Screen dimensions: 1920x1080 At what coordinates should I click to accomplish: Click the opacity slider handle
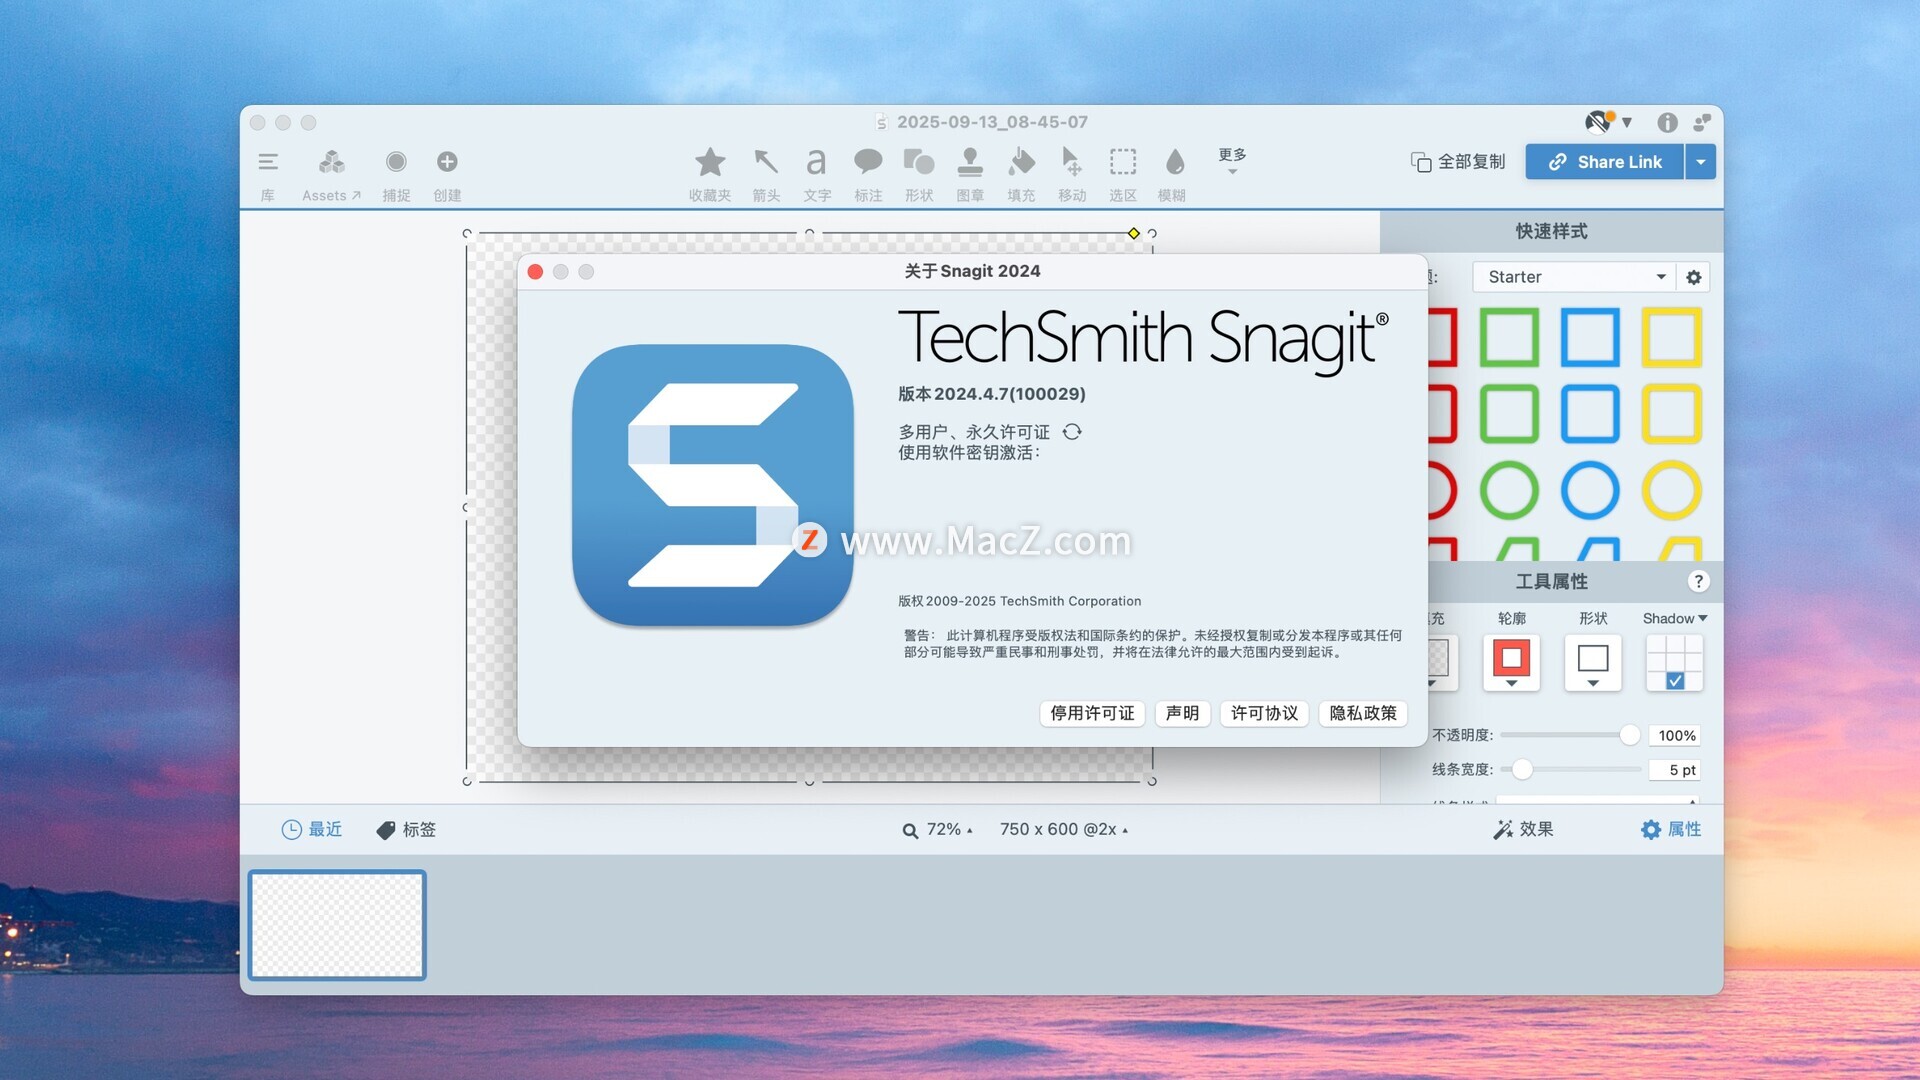(x=1630, y=735)
